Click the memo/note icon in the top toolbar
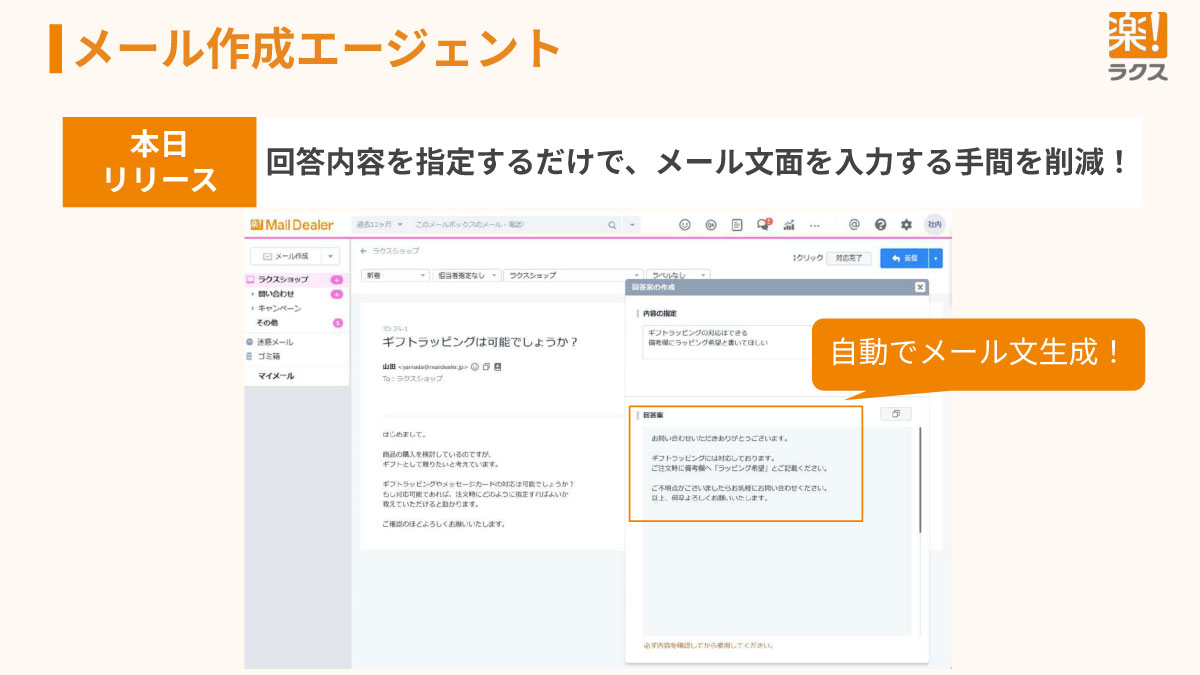Screen dimensions: 1200x675 pos(737,225)
